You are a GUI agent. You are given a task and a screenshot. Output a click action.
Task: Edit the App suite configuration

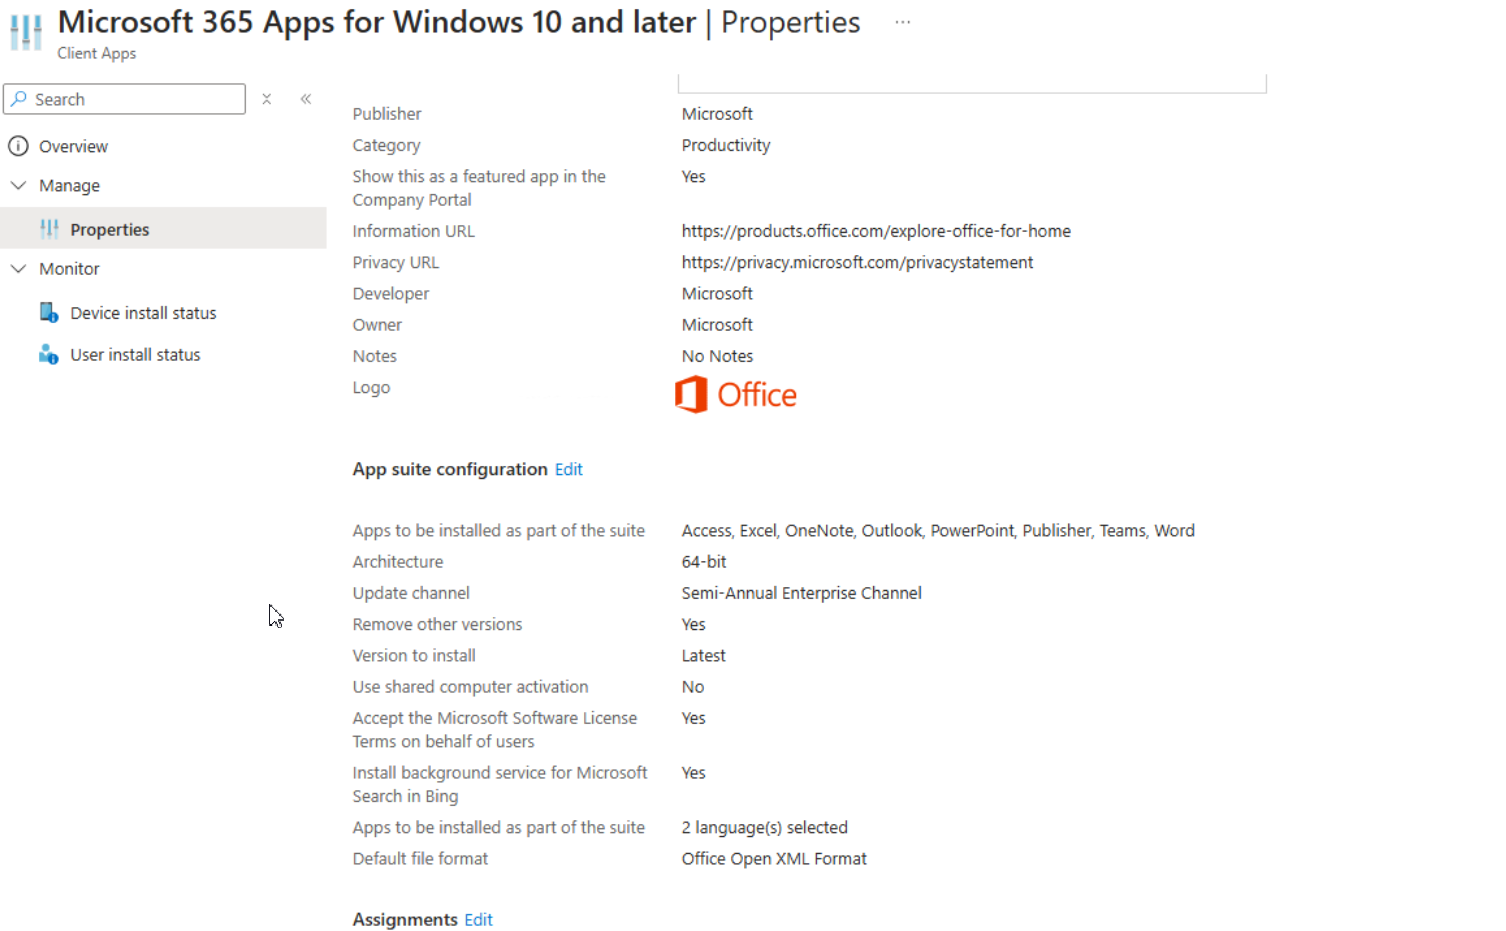click(x=568, y=469)
